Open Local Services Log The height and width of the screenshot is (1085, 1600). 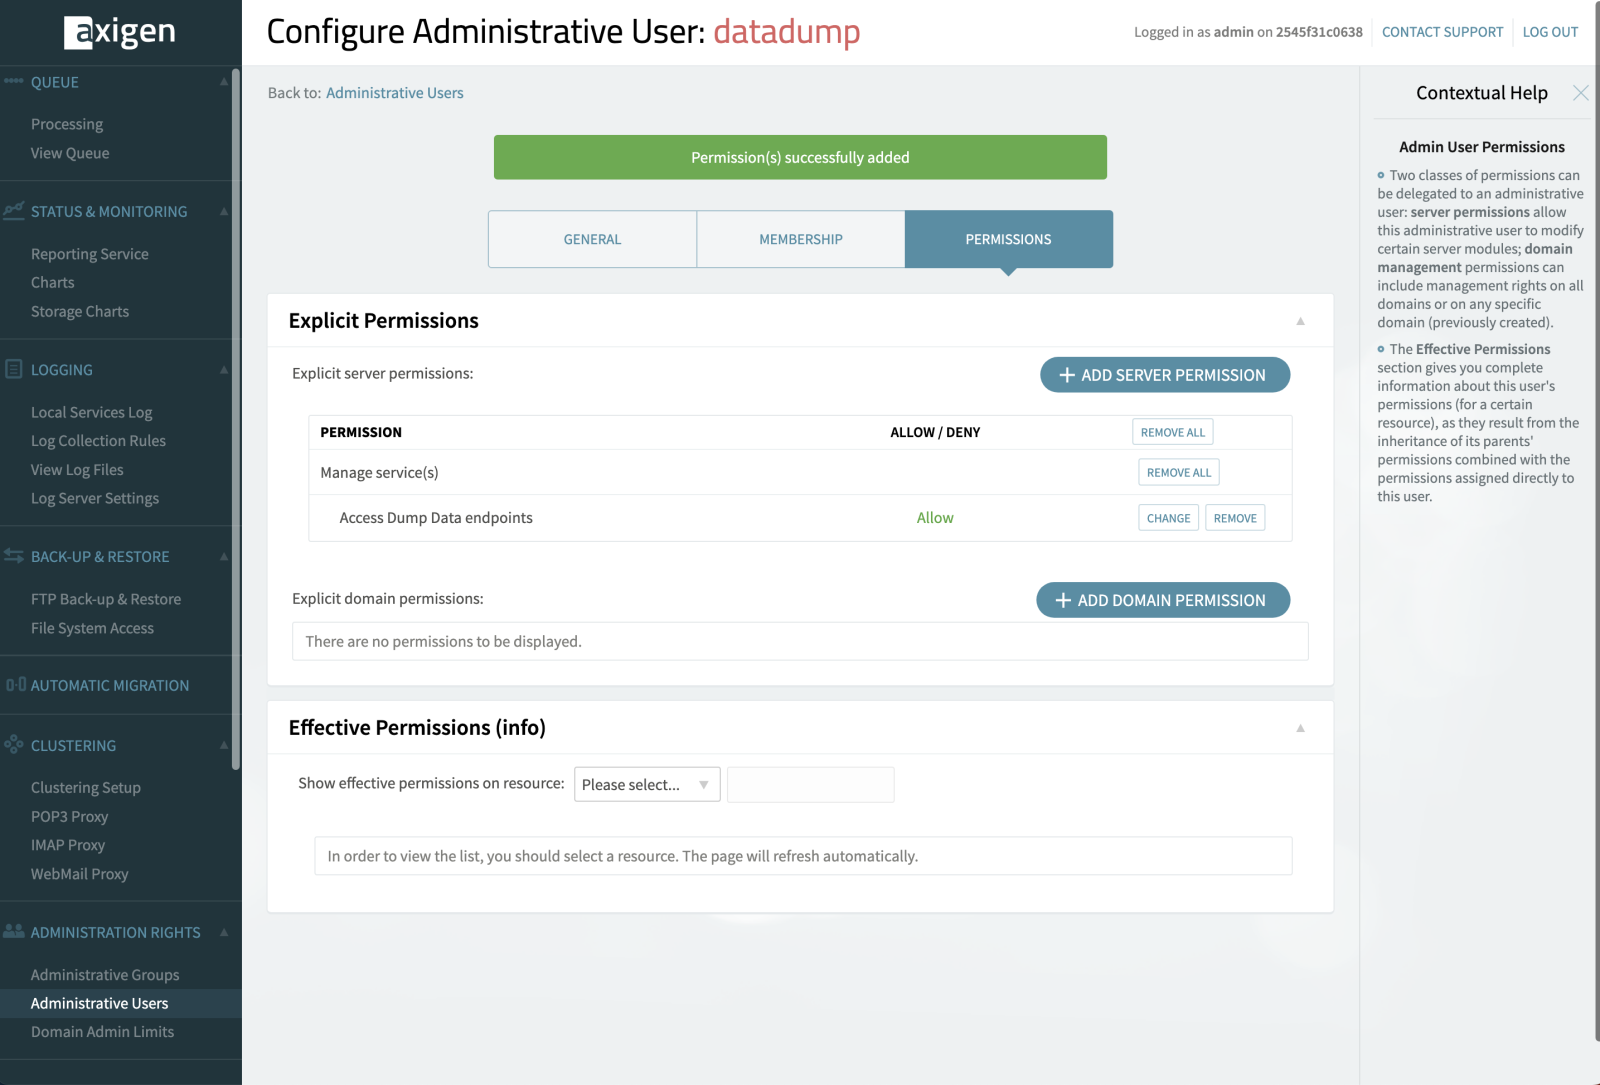point(92,412)
